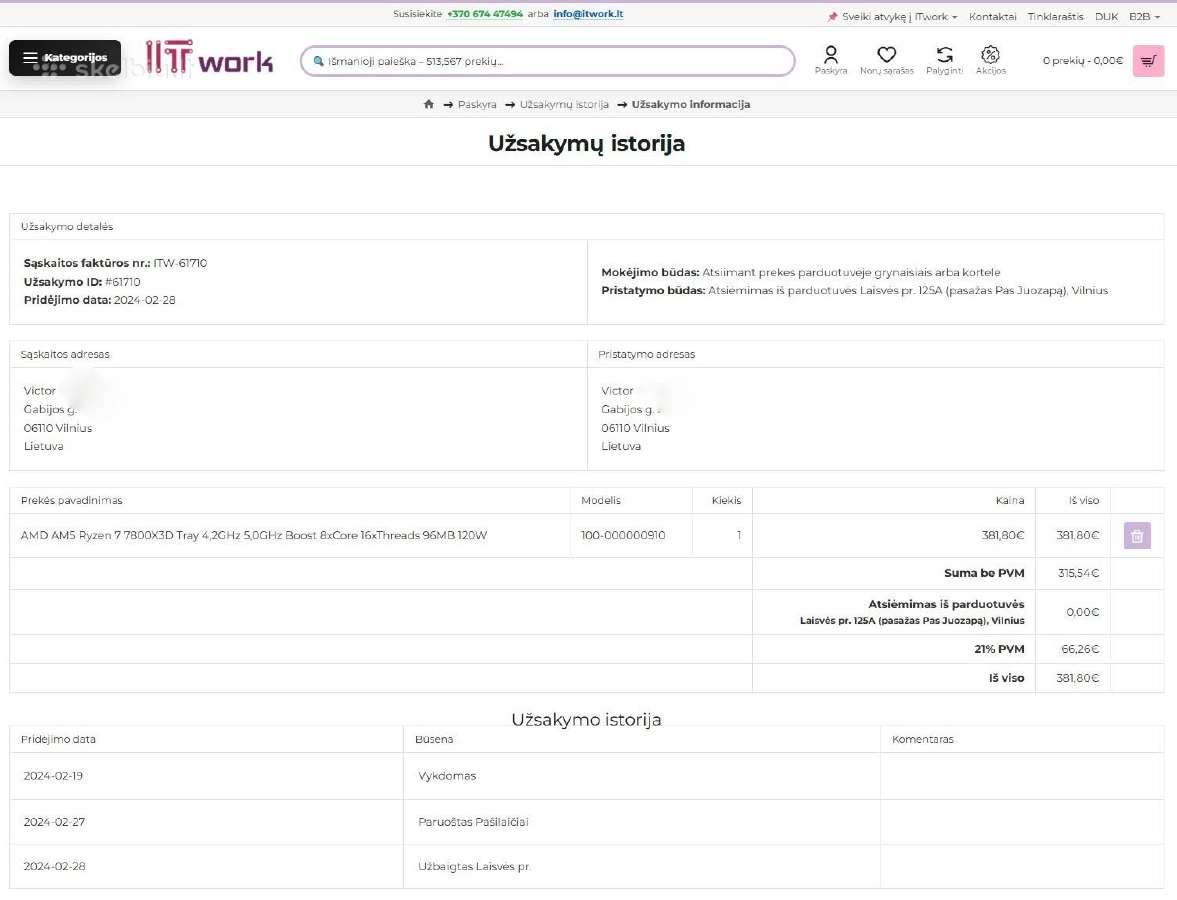Click the 'Sąskaitos adresas' panel header

(x=298, y=354)
